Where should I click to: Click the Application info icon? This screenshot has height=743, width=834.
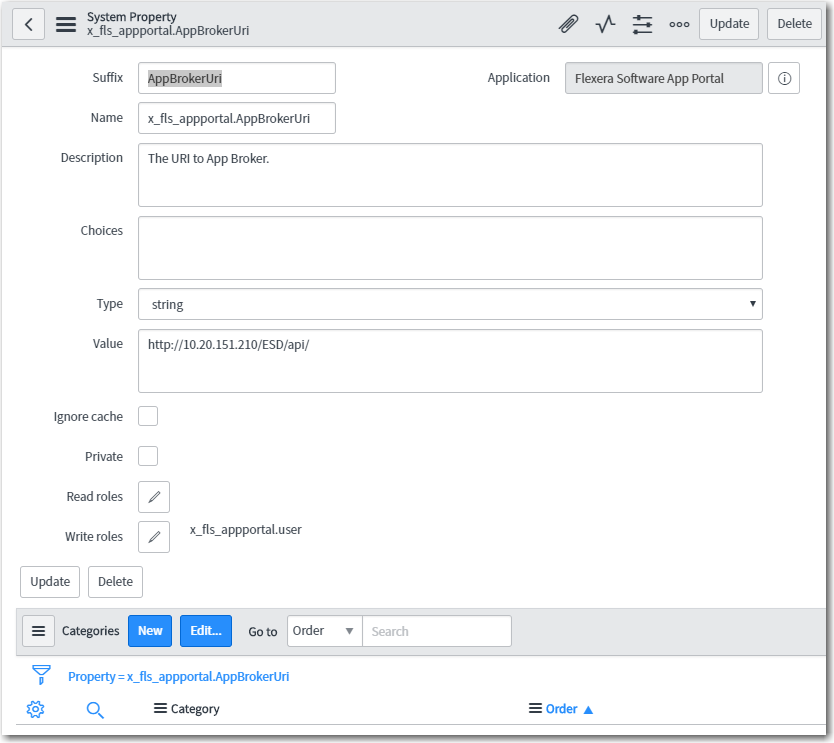(784, 79)
